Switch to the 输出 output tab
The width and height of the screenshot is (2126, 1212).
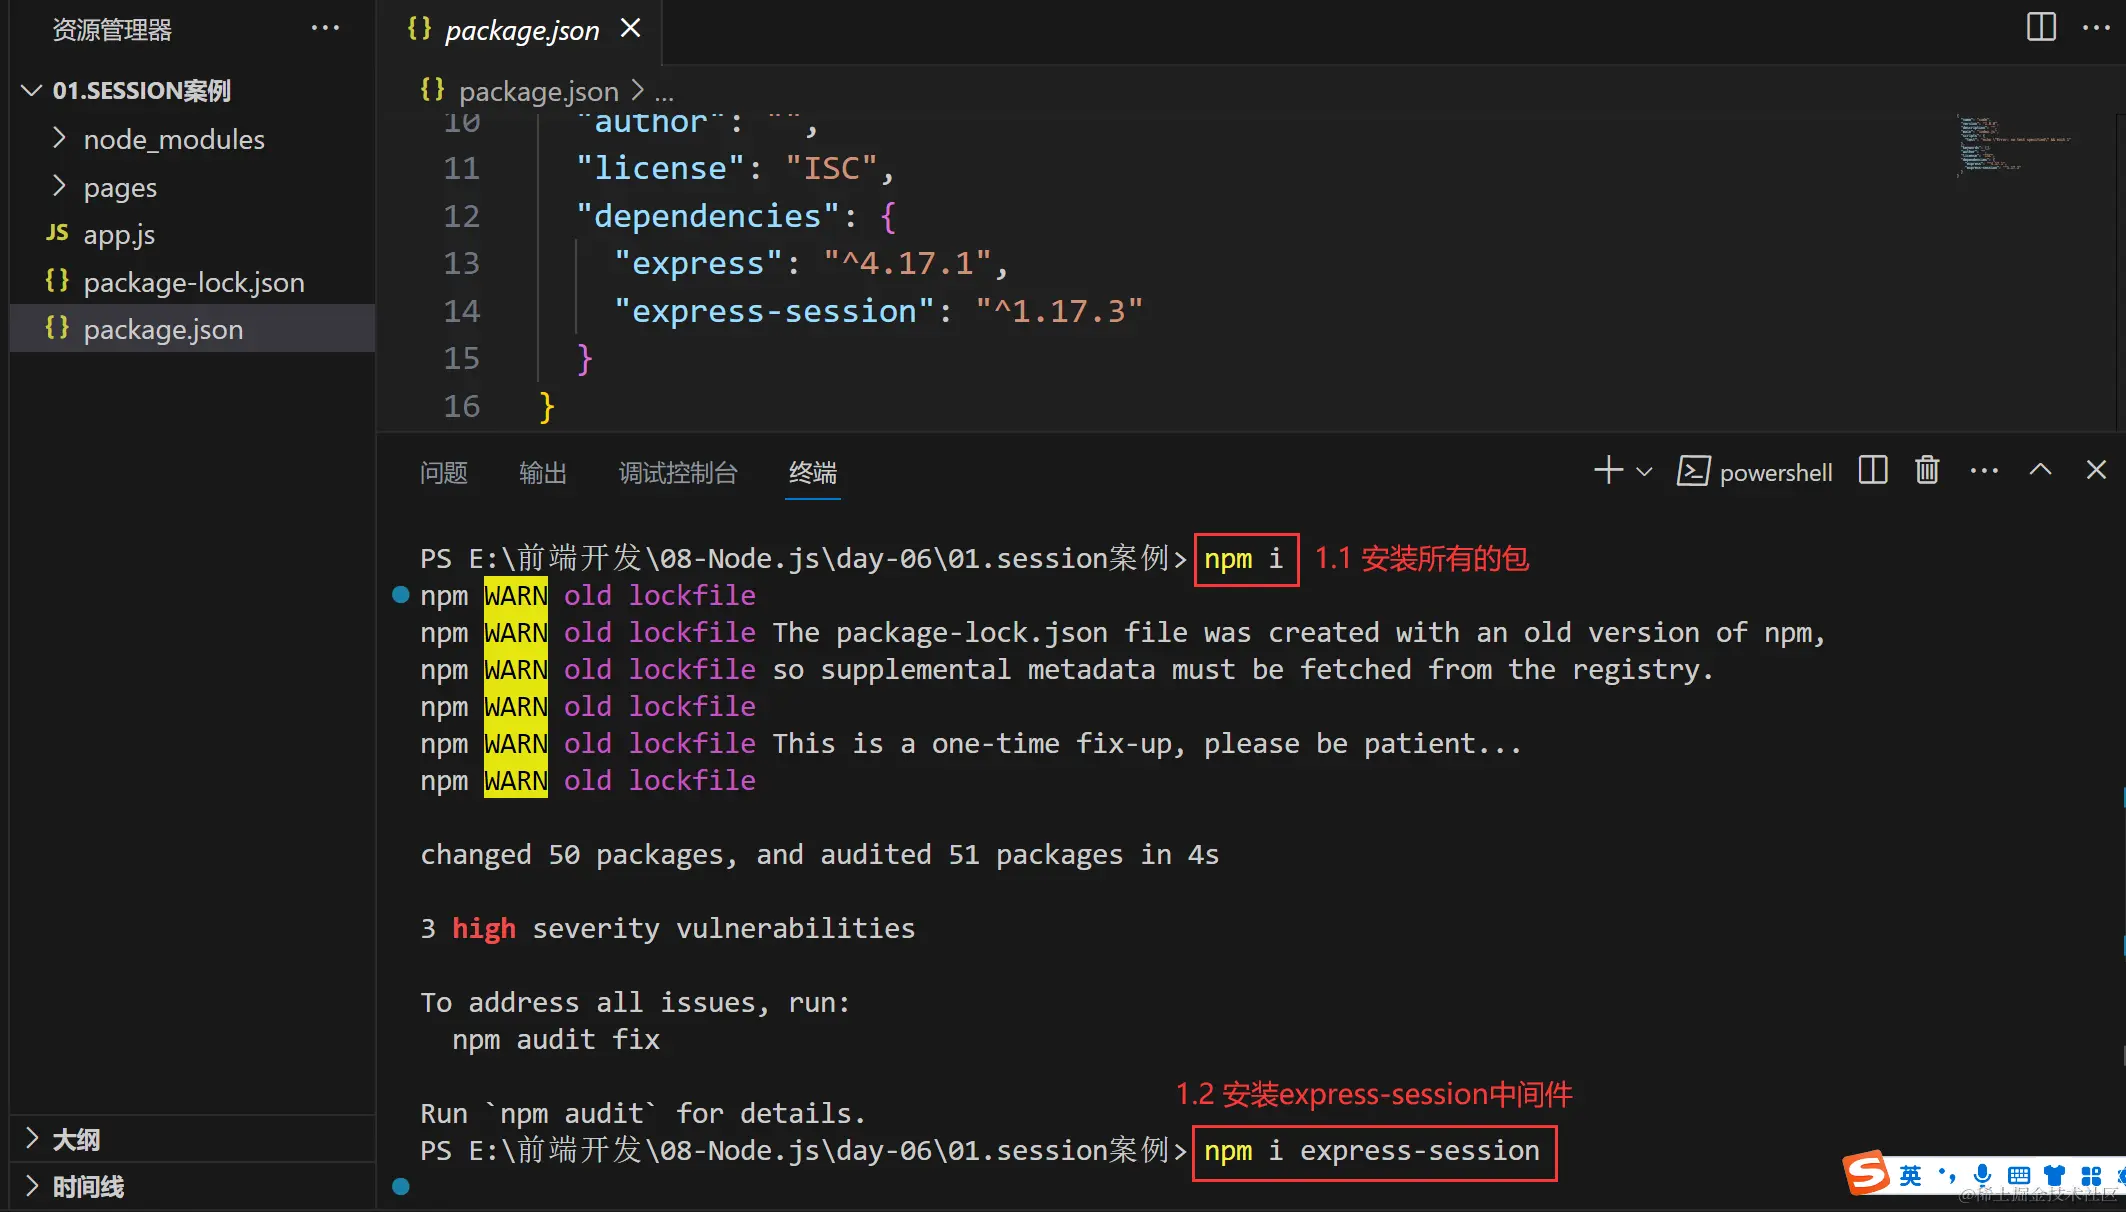tap(543, 473)
